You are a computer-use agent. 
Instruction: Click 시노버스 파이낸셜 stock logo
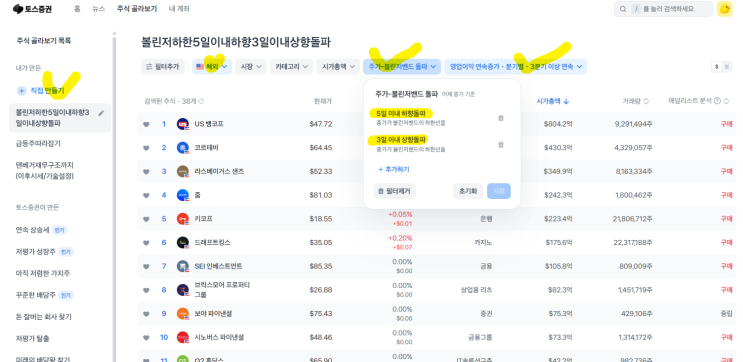183,337
